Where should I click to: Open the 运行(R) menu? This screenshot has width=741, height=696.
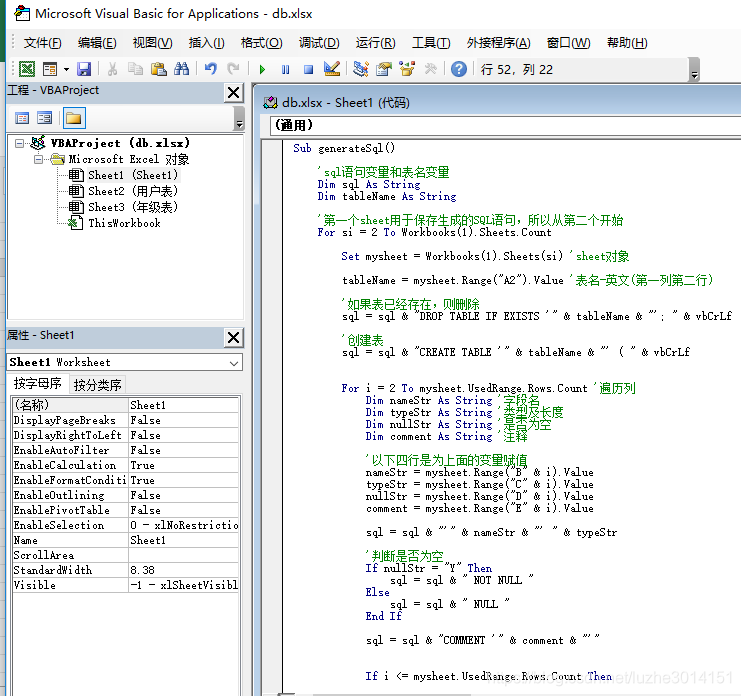(375, 43)
